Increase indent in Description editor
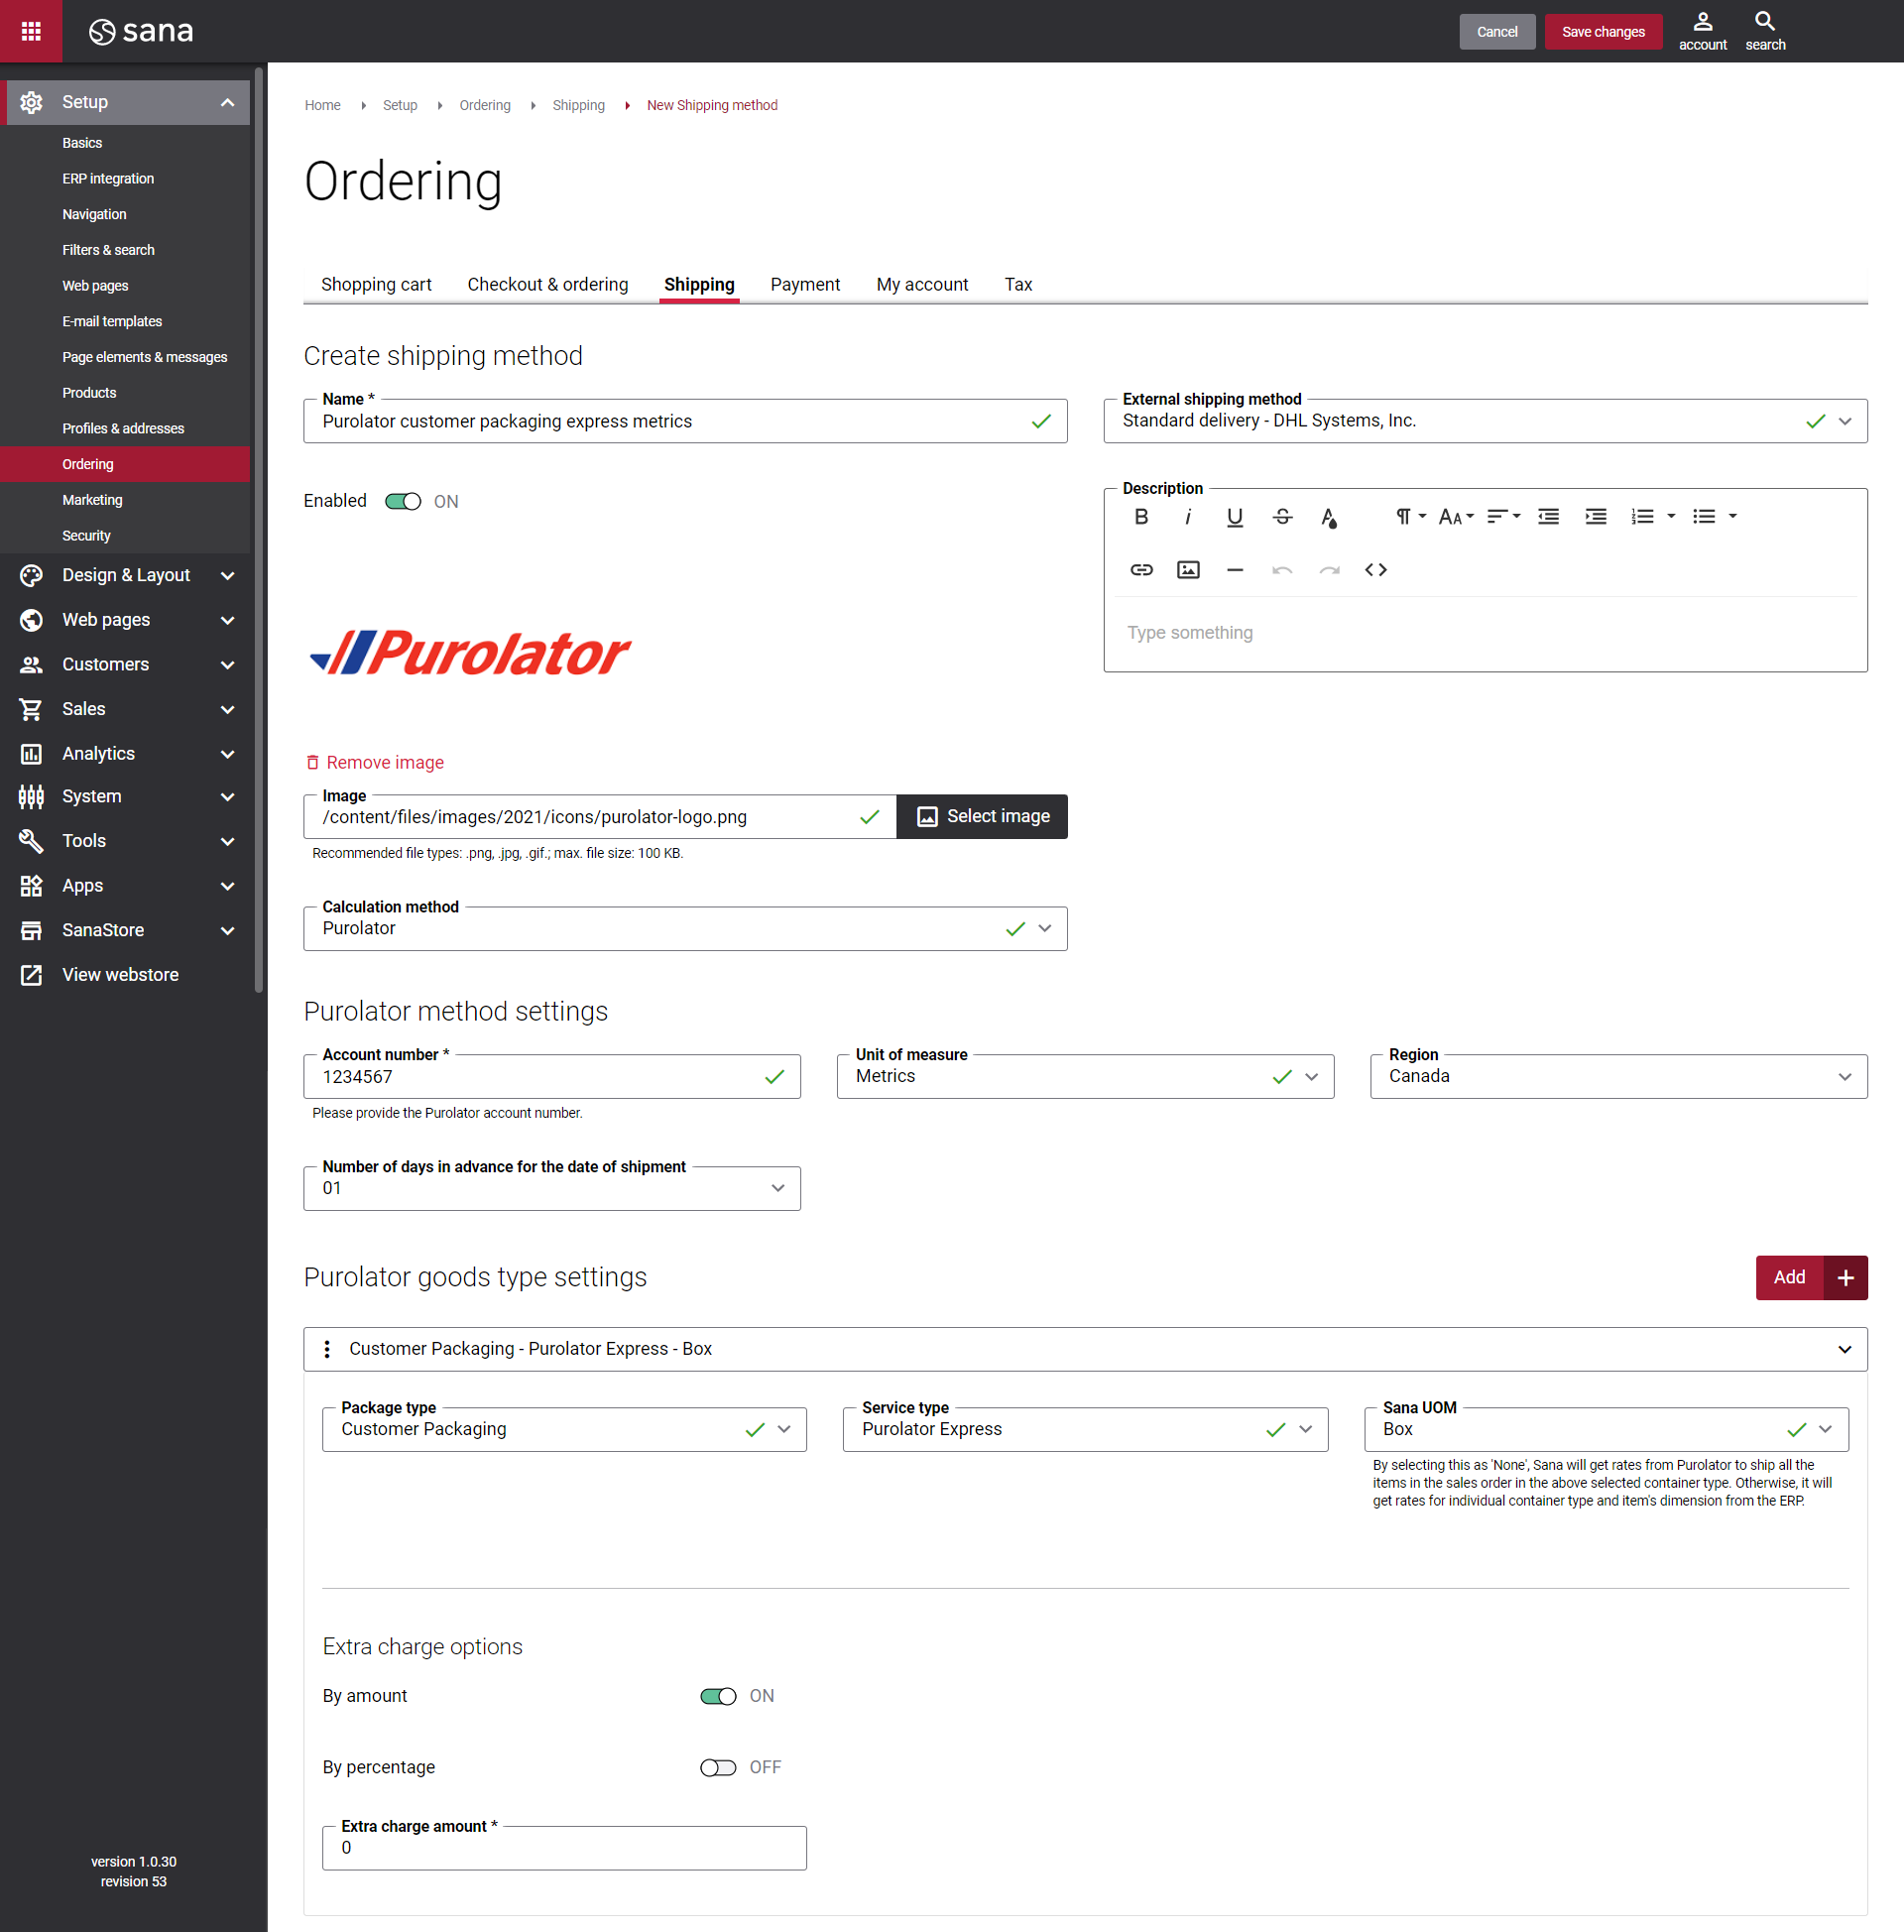This screenshot has width=1904, height=1932. (x=1596, y=517)
